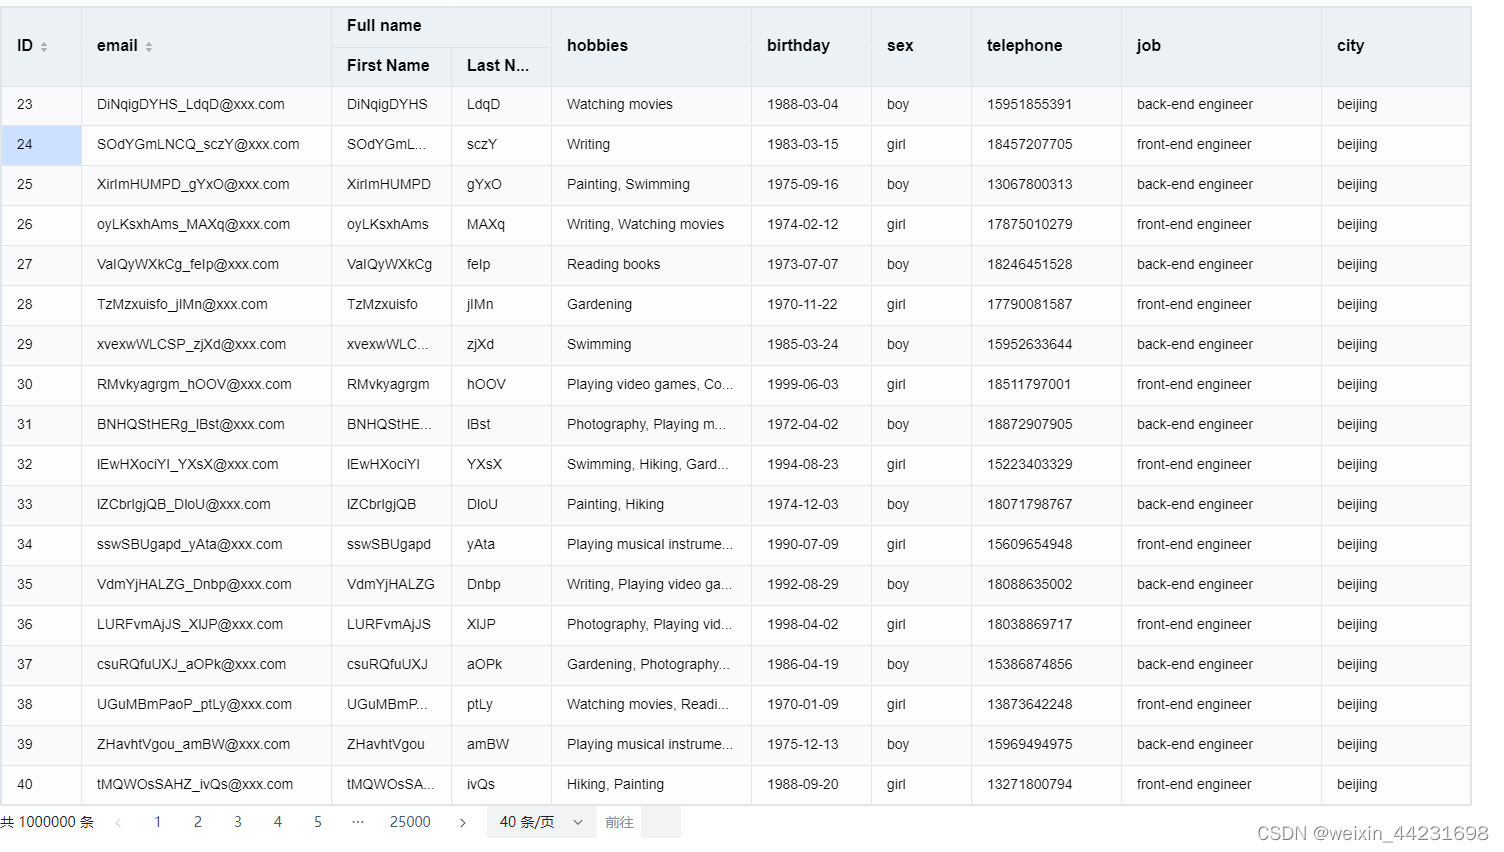Click the Last N... column header
1504x852 pixels.
point(501,66)
